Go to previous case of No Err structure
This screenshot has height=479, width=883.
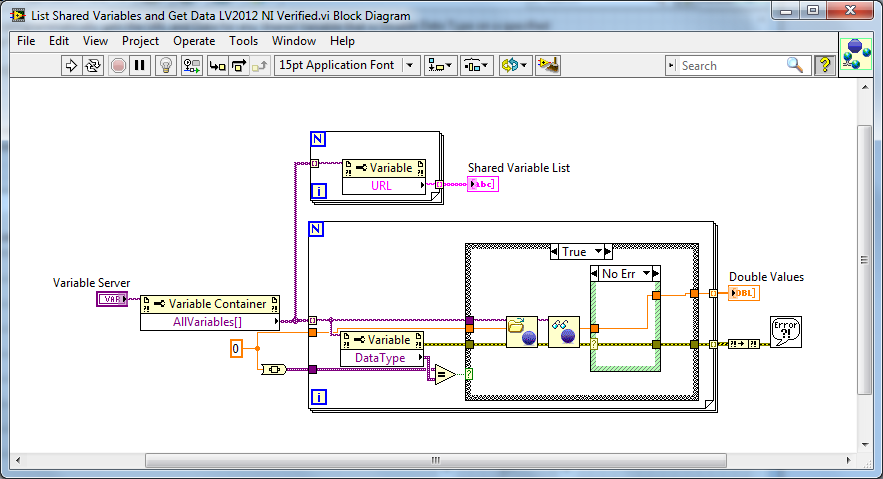coord(595,274)
